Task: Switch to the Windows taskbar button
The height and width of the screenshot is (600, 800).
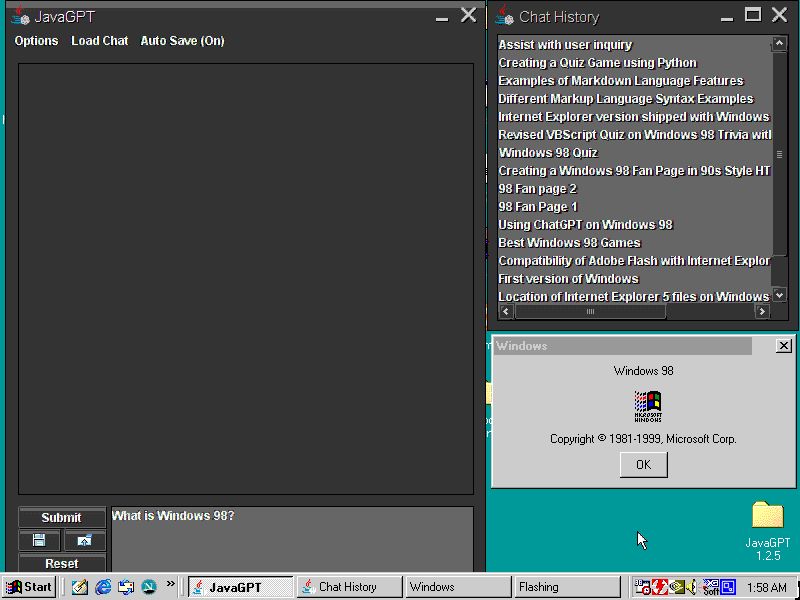Action: coord(459,587)
